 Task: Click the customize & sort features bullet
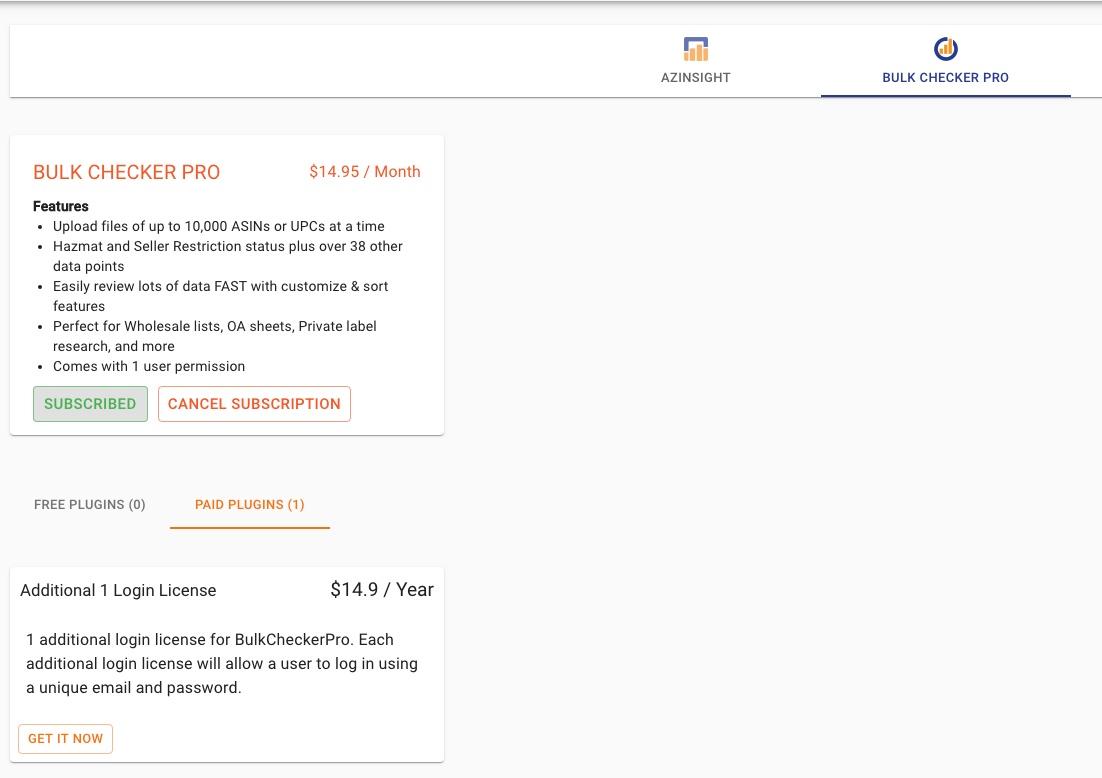pos(221,296)
